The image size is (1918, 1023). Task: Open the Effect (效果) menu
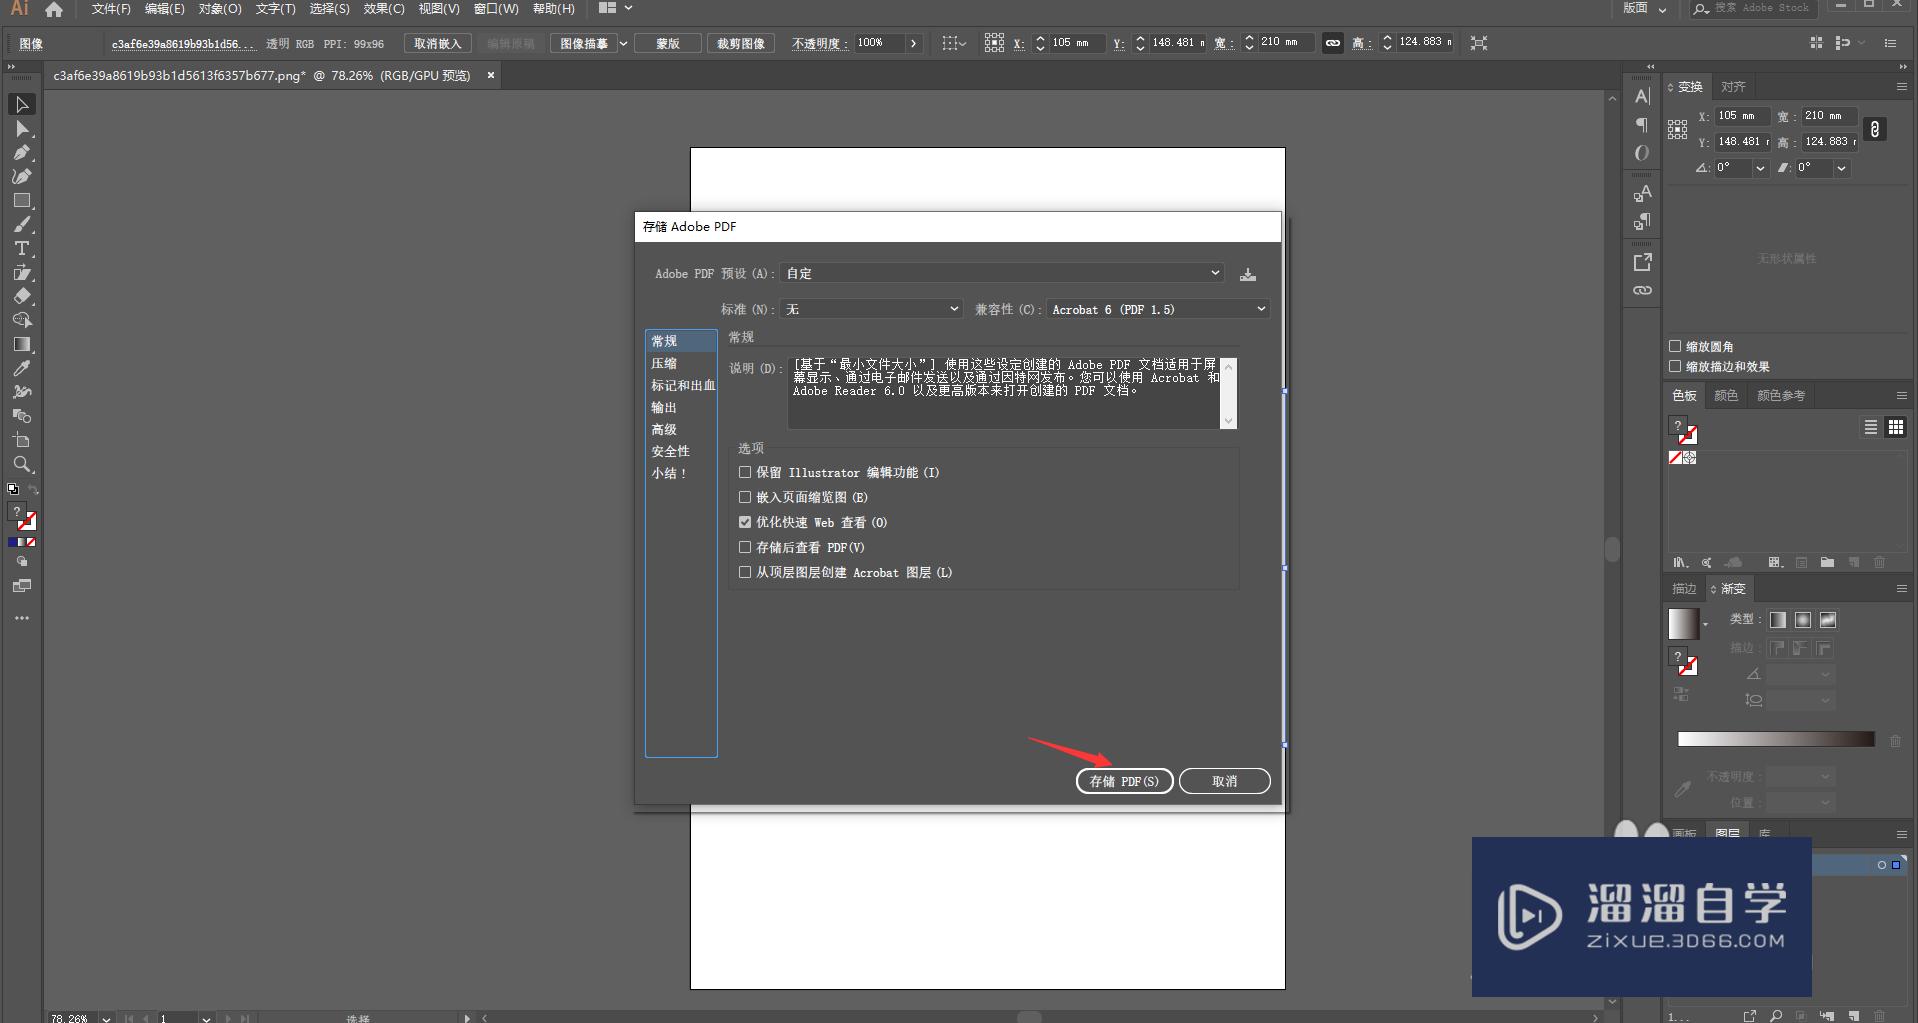pyautogui.click(x=384, y=8)
